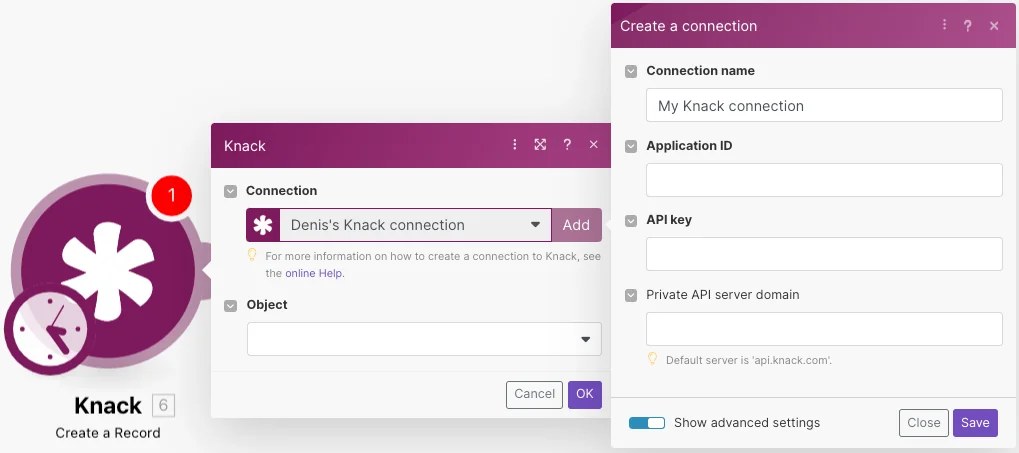Open the Create a connection three-dot menu
The height and width of the screenshot is (453, 1019).
(x=944, y=25)
